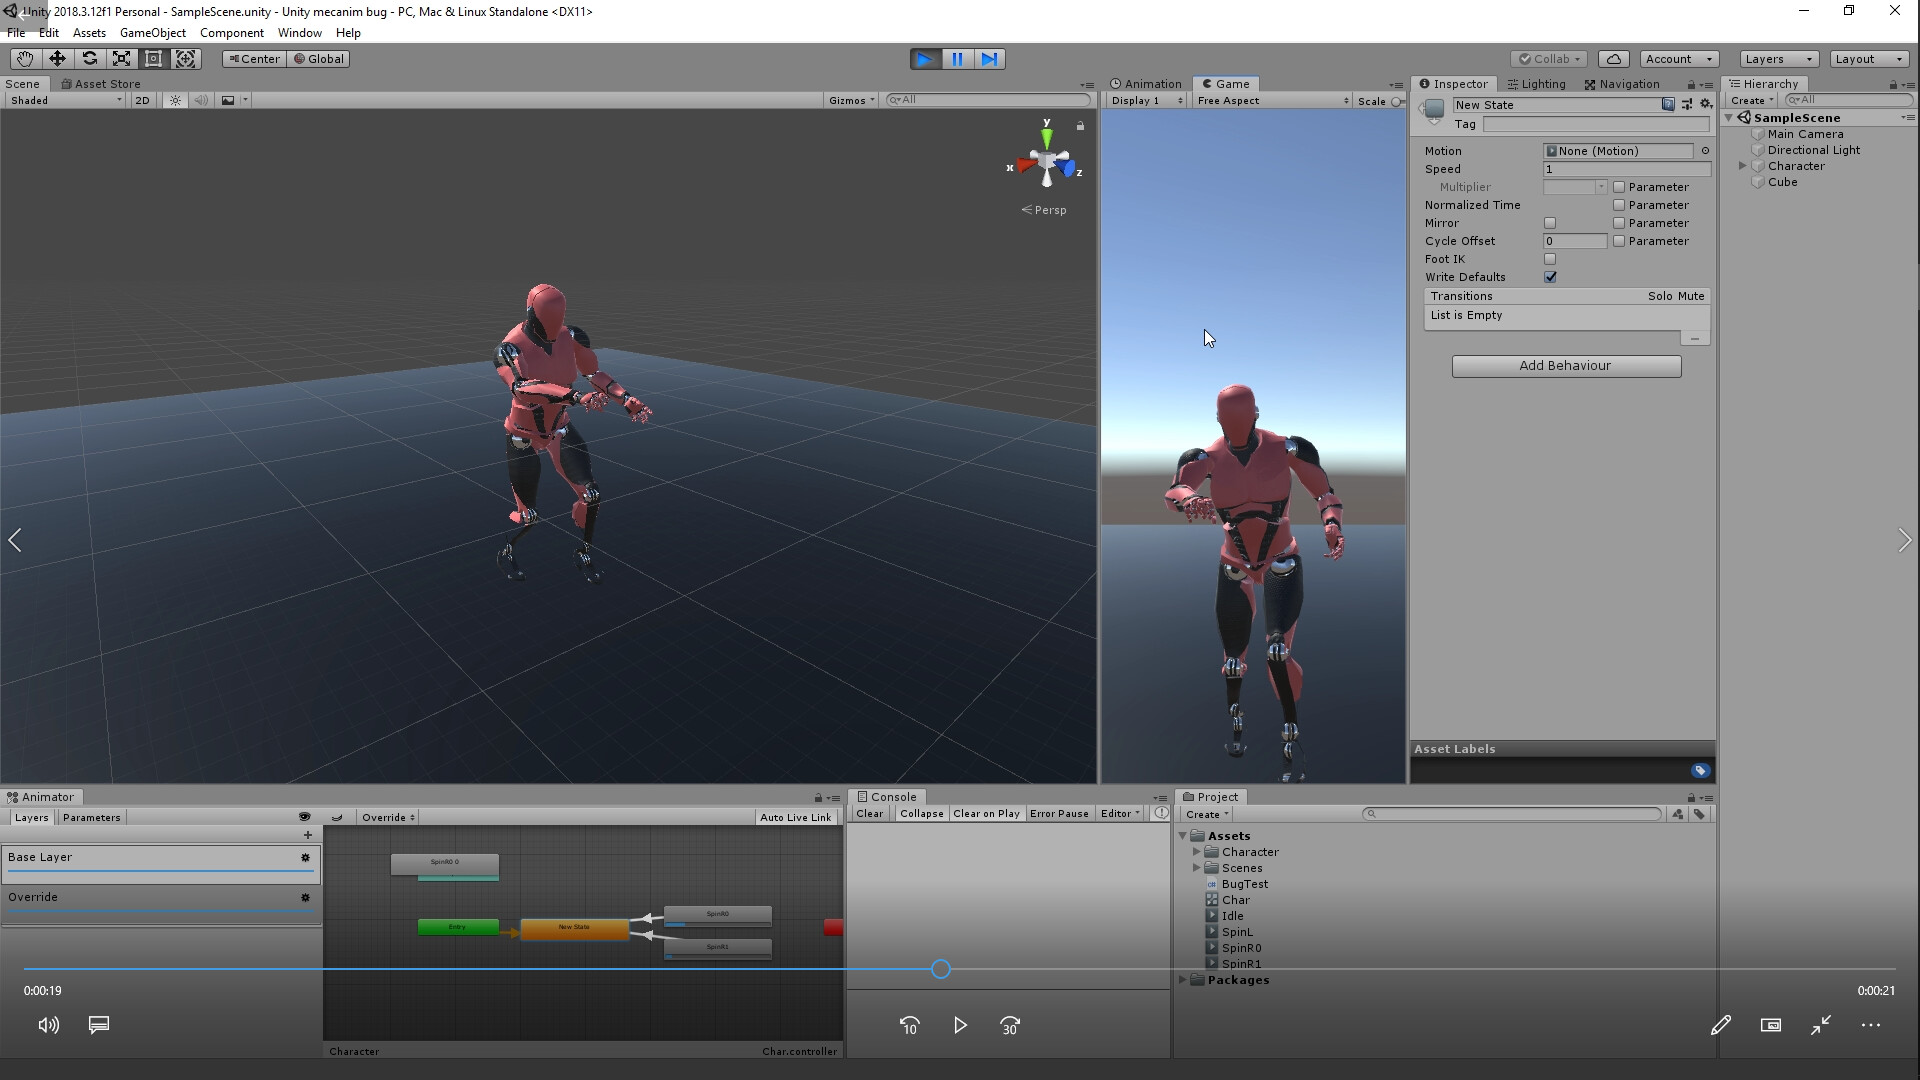The width and height of the screenshot is (1920, 1080).
Task: Open the Shaded draw mode dropdown
Action: (65, 100)
